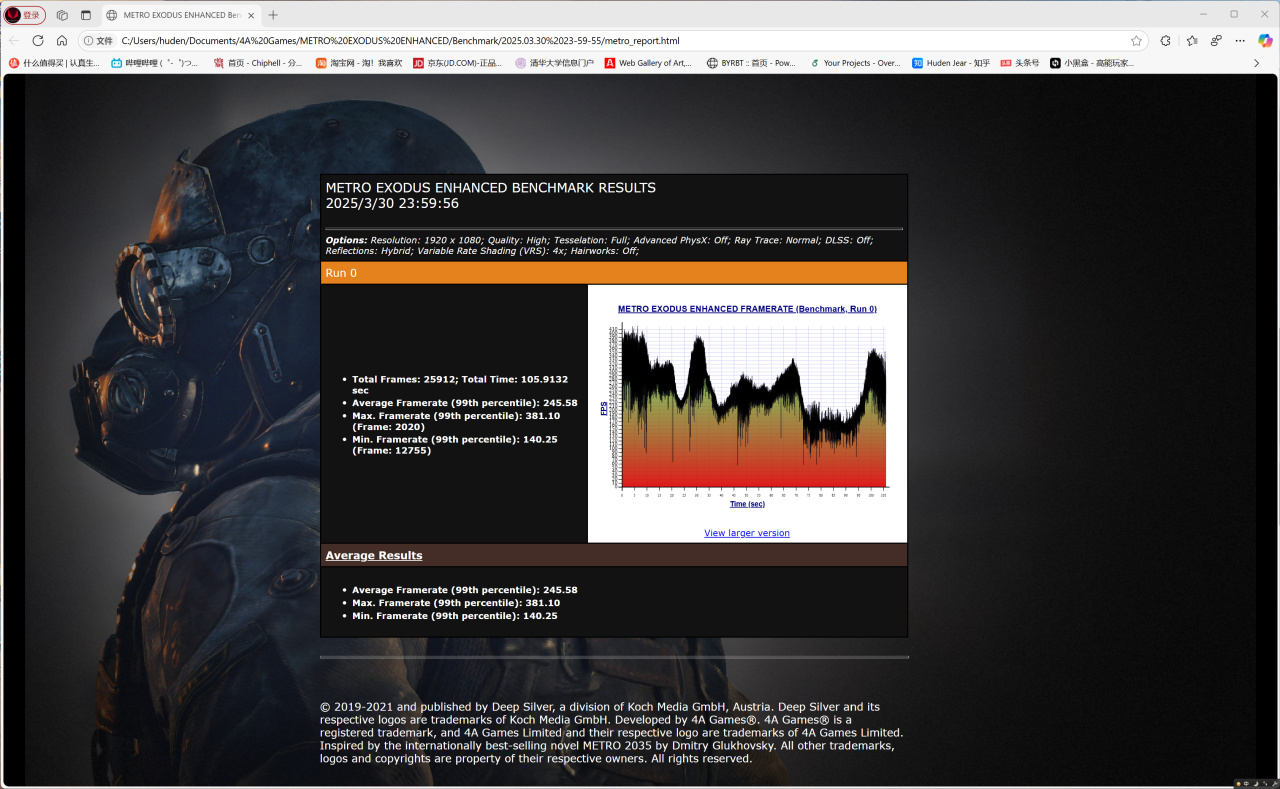Click Run 0 Max. Framerate 381.10 line
Screen dimensions: 1280x789
[x=456, y=421]
